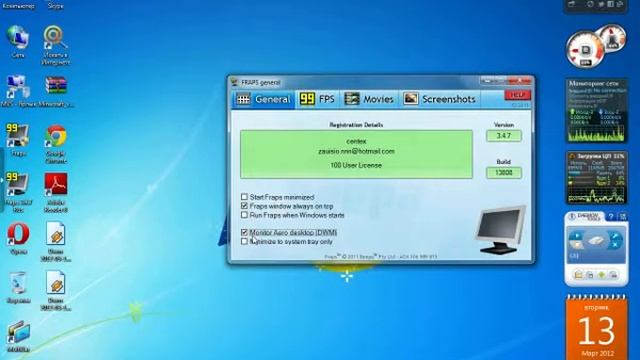Image resolution: width=640 pixels, height=360 pixels.
Task: Click the drive disc image in DAEMON Tools gadget
Action: tap(596, 240)
